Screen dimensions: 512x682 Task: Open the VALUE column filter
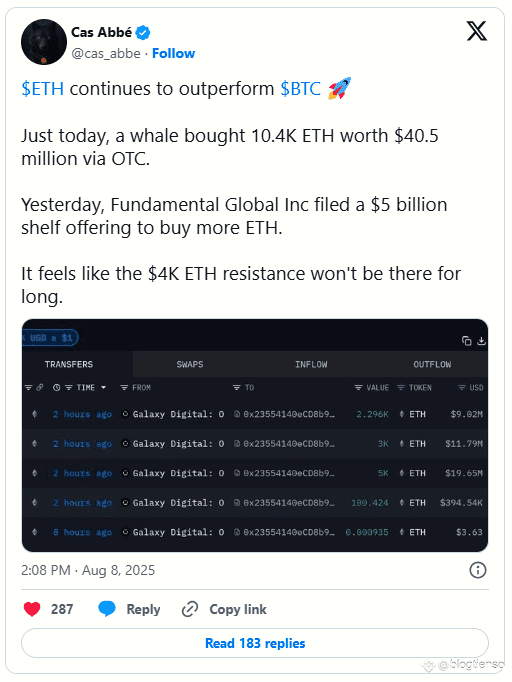pos(358,388)
